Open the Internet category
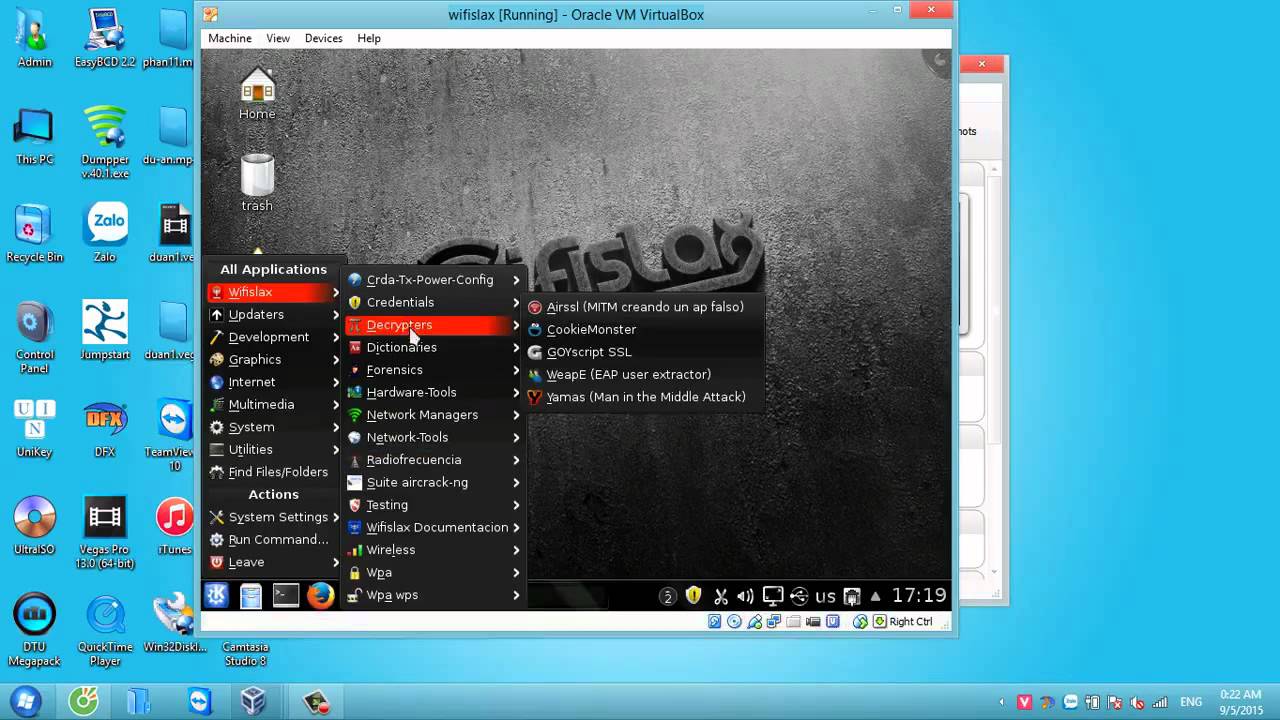 tap(273, 382)
